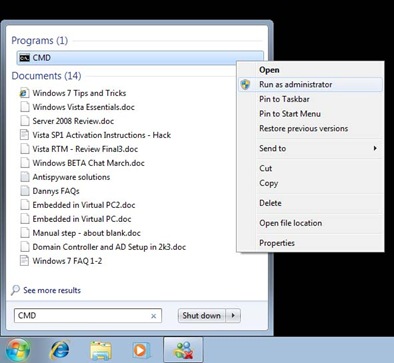
Task: Choose Pin to Taskbar
Action: tap(284, 99)
